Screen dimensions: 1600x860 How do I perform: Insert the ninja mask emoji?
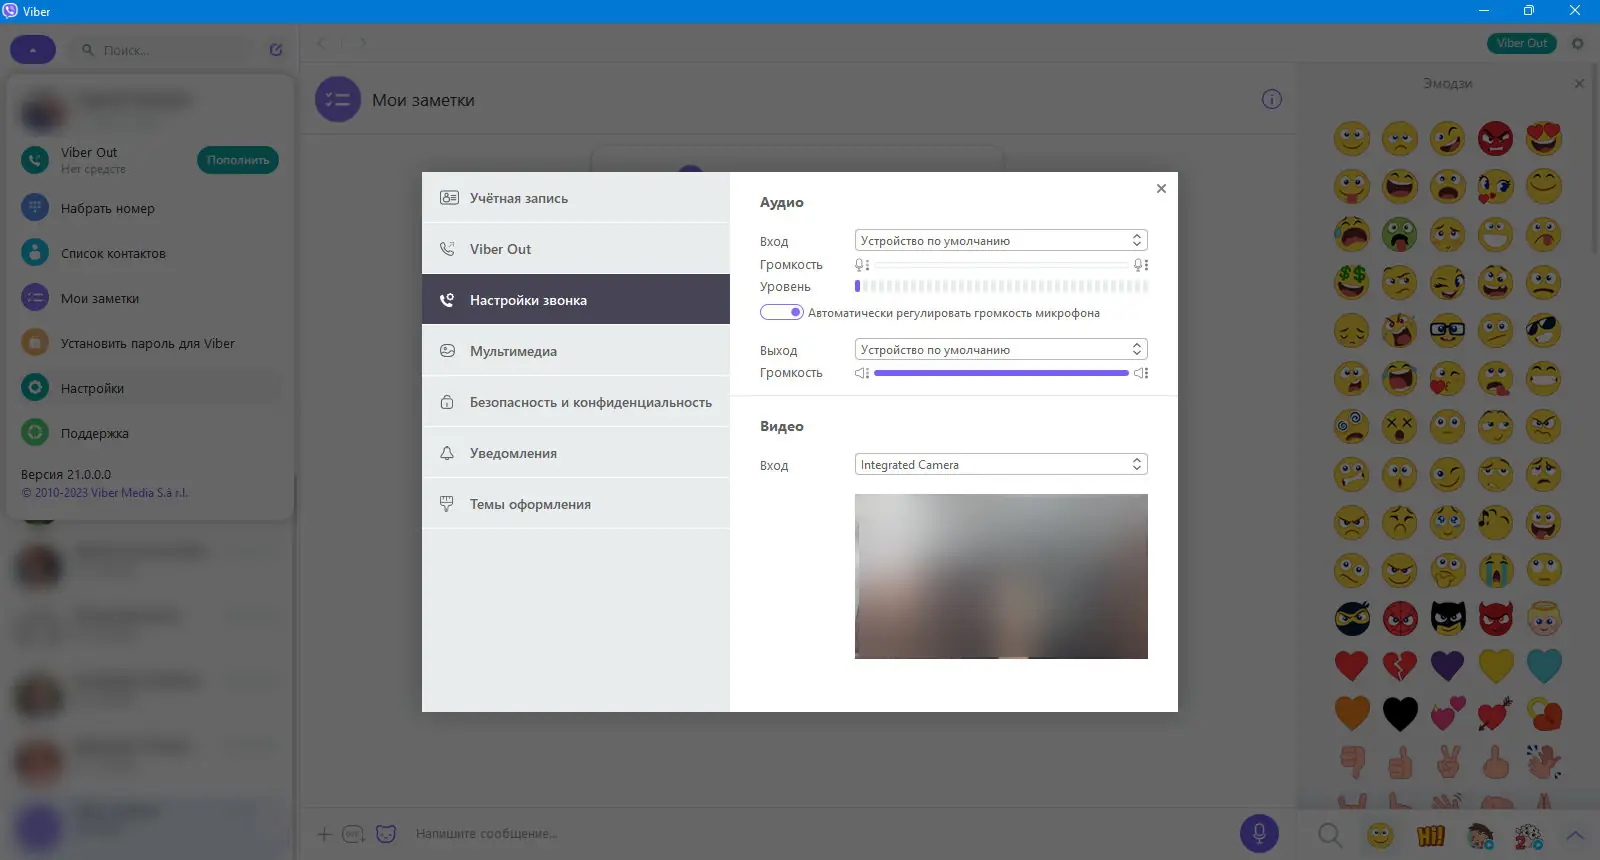[1351, 619]
